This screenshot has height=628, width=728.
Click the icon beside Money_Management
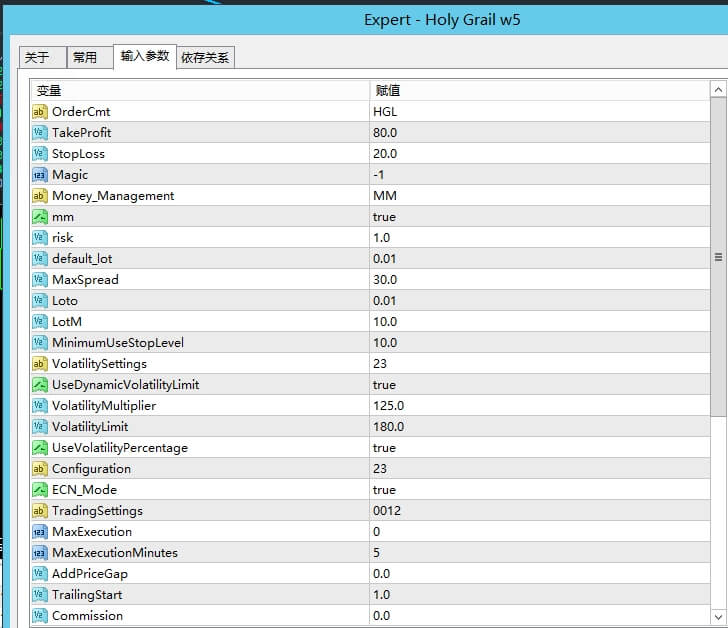pyautogui.click(x=40, y=196)
